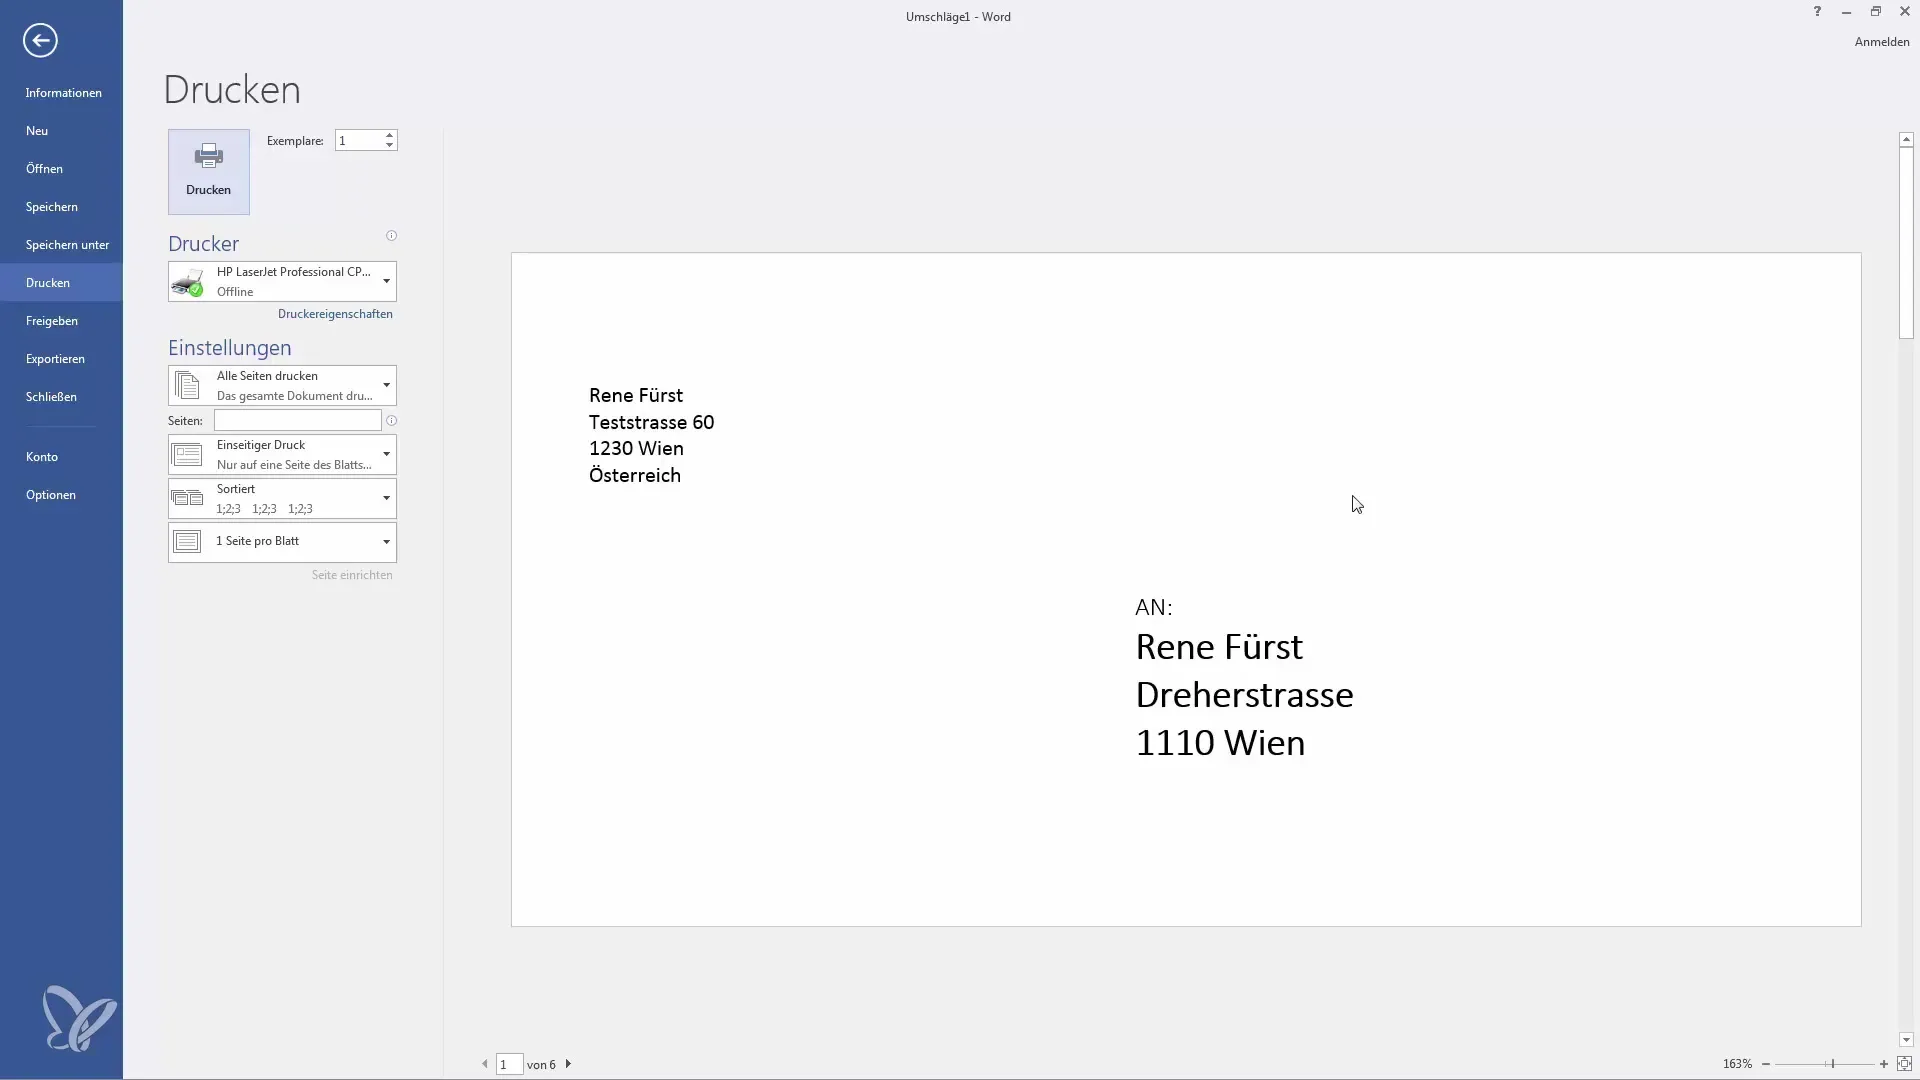Click the help question mark icon

click(x=1817, y=11)
